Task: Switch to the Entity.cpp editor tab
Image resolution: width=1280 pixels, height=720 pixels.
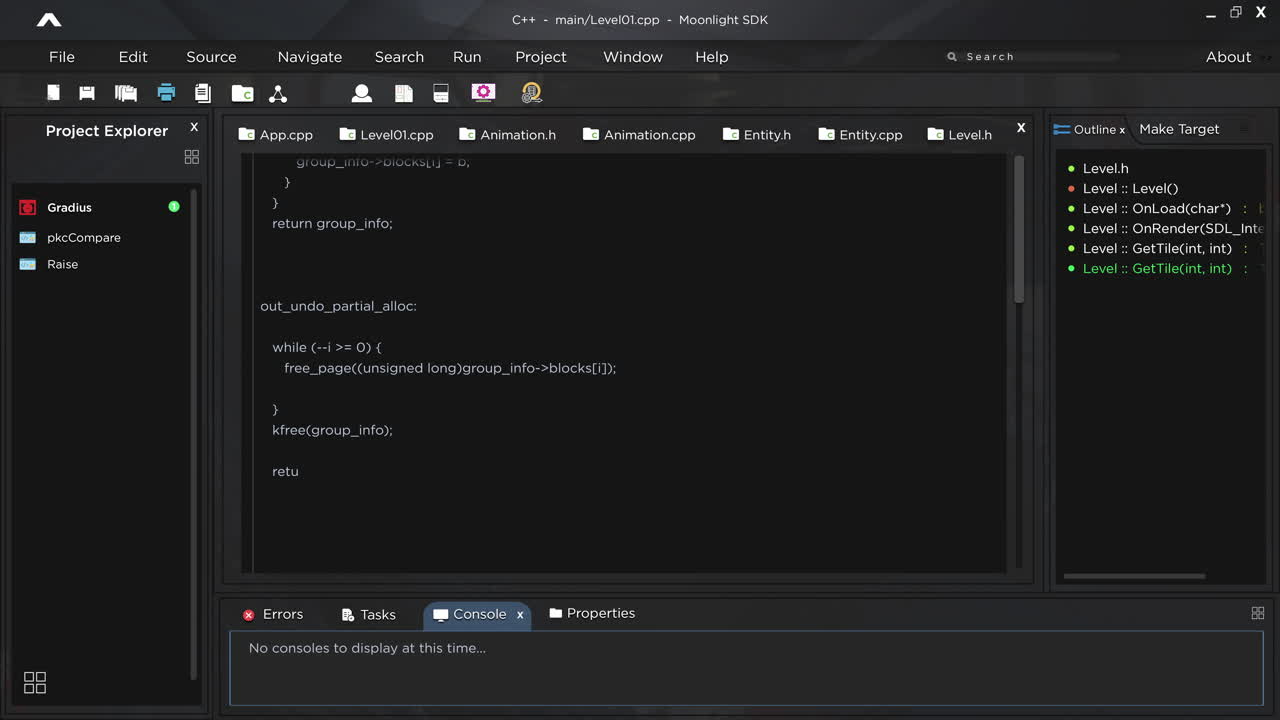Action: (x=871, y=134)
